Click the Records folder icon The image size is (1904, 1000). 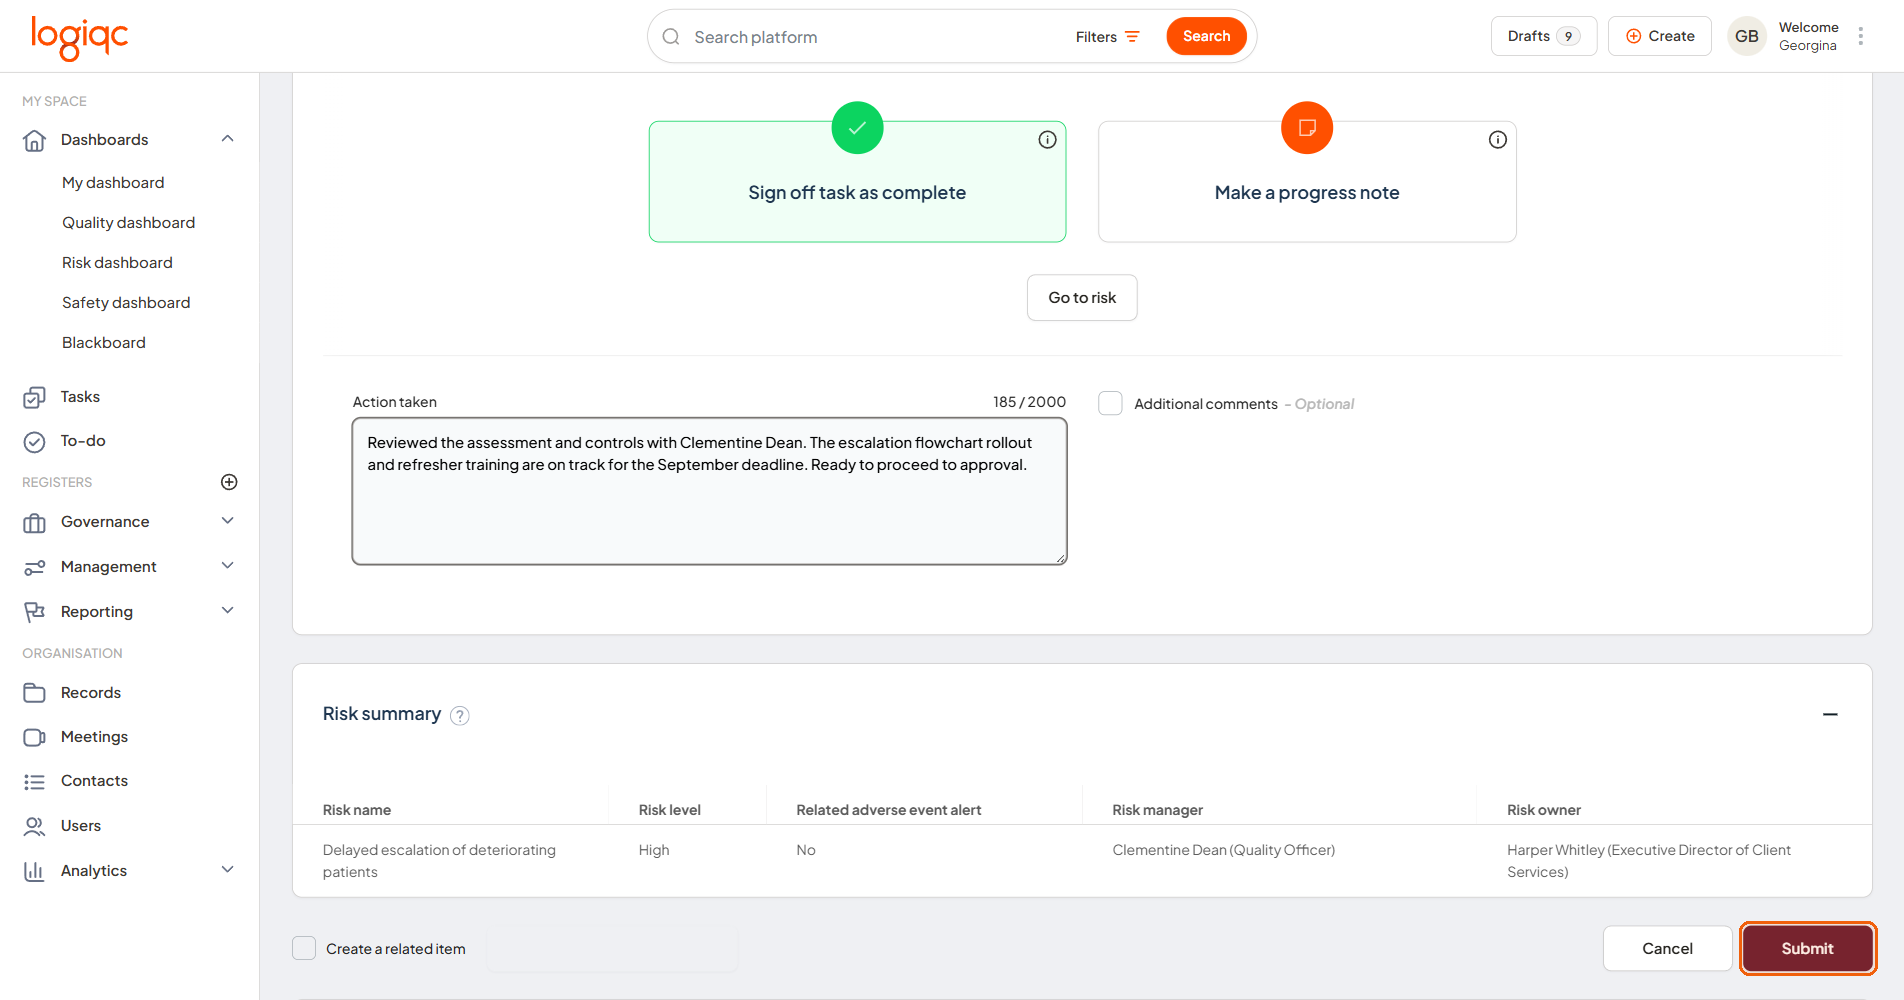(34, 693)
